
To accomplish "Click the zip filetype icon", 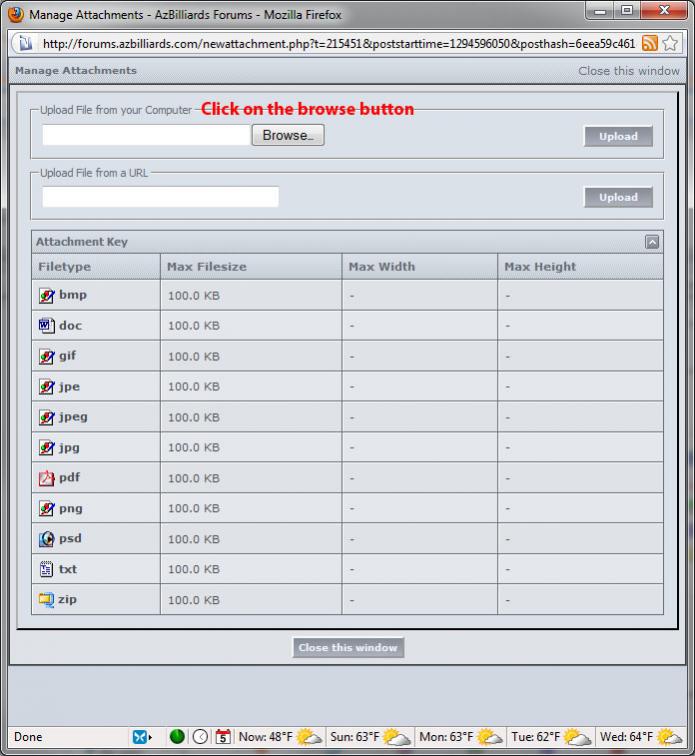I will pos(46,600).
